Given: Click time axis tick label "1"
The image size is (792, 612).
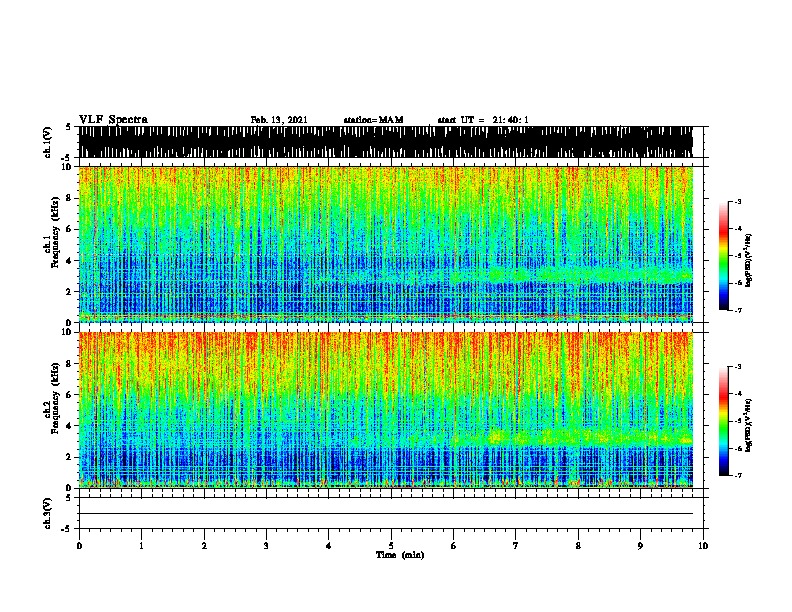Looking at the screenshot, I should pos(141,546).
